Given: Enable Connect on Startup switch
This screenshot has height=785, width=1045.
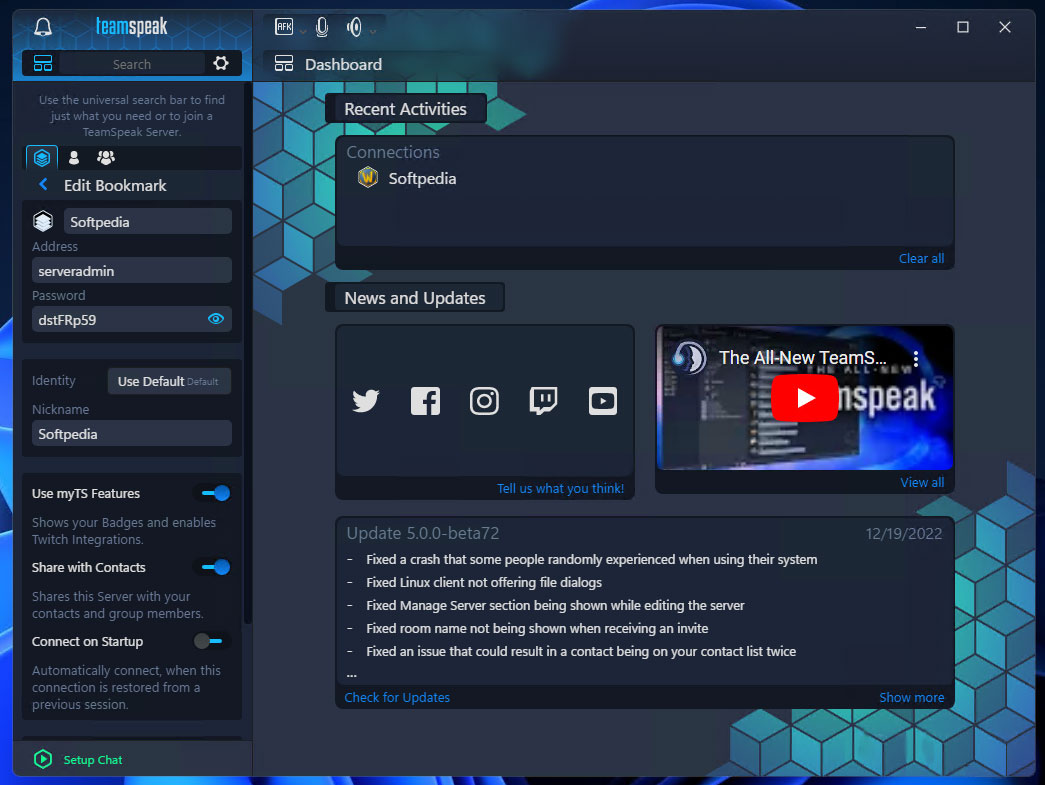Looking at the screenshot, I should 208,641.
